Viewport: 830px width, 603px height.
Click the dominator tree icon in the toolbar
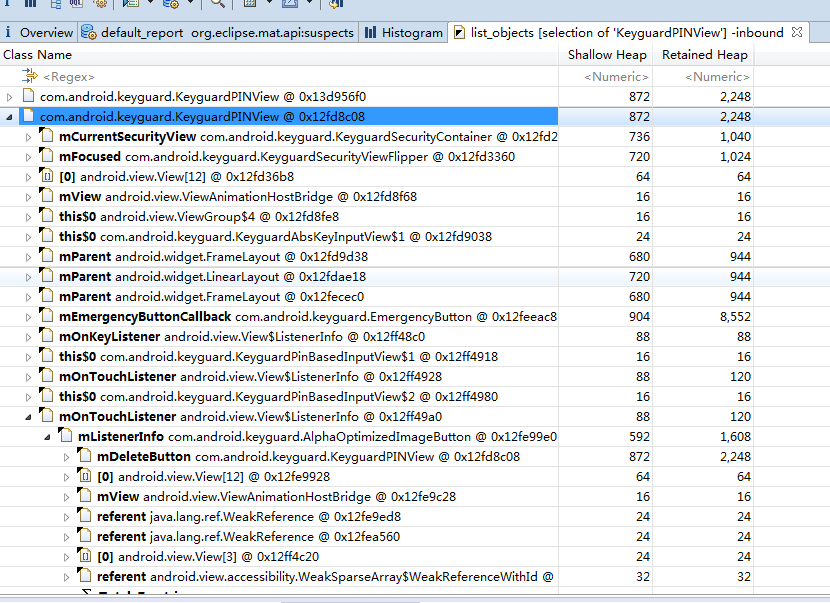pos(55,4)
